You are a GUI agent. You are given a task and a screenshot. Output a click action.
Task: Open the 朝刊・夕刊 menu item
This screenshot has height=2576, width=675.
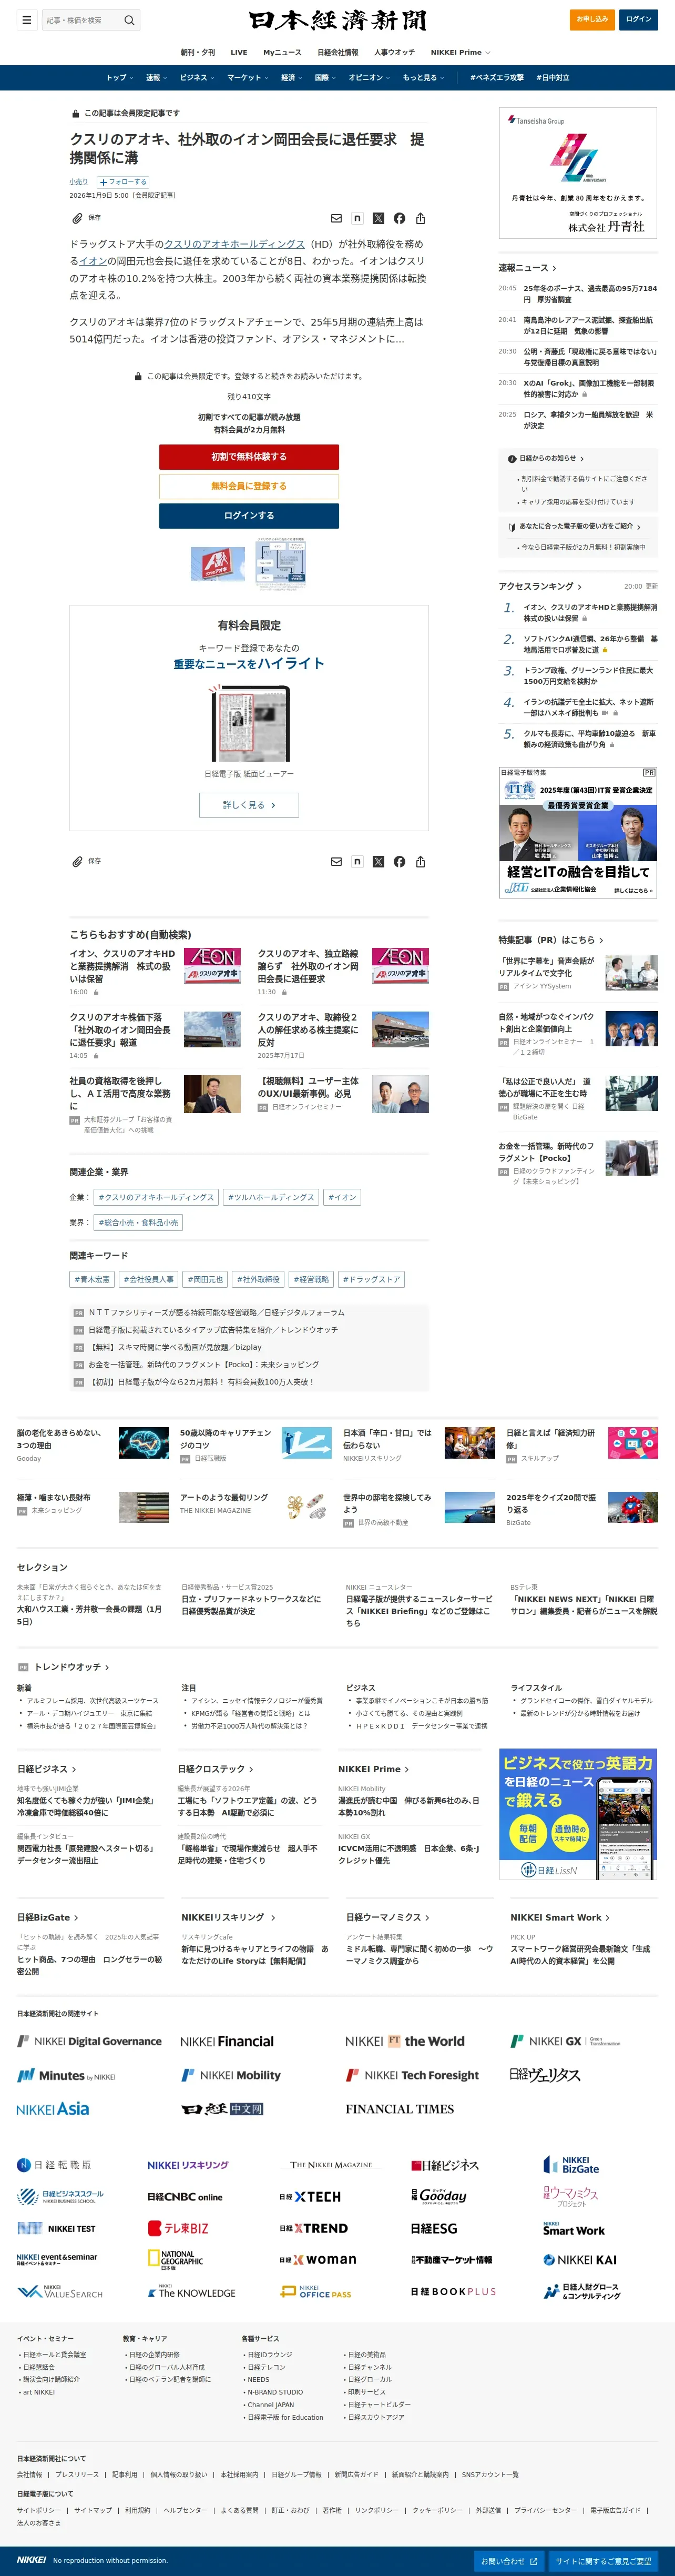[x=197, y=52]
